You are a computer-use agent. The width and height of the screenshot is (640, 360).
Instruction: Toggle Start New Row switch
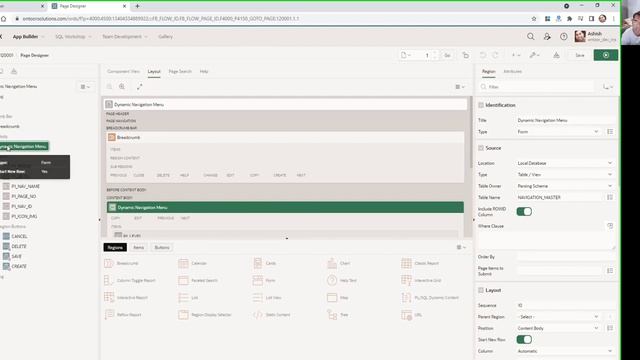click(524, 339)
